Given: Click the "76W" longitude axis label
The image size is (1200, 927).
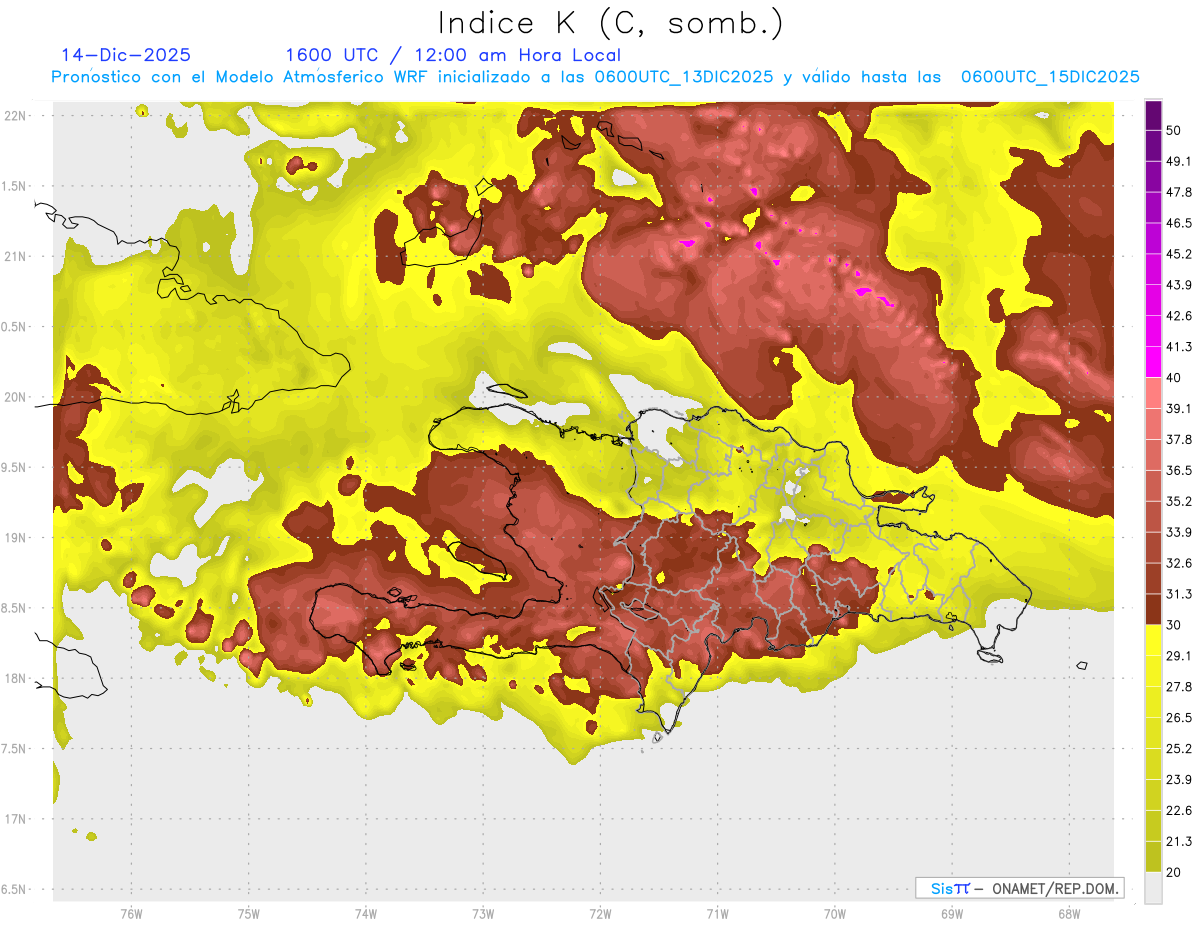Looking at the screenshot, I should tap(131, 913).
